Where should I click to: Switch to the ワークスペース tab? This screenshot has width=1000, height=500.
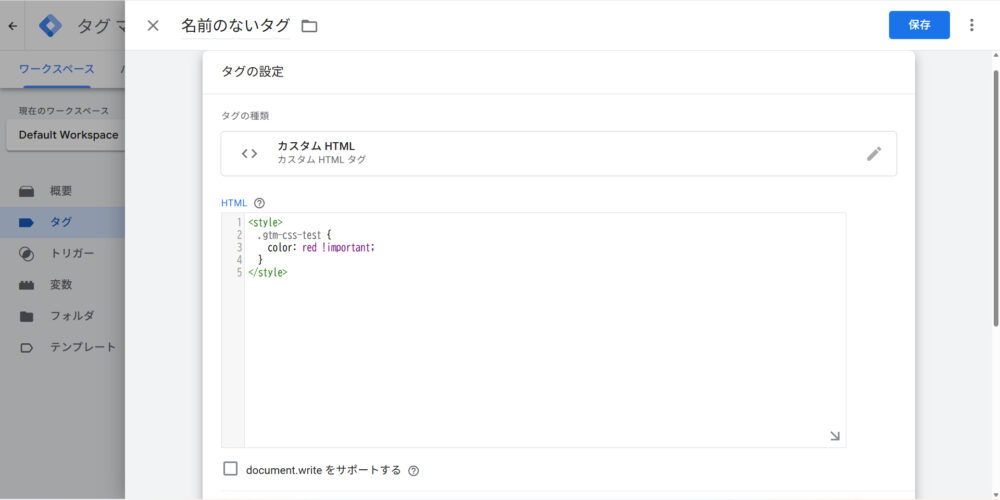point(57,69)
